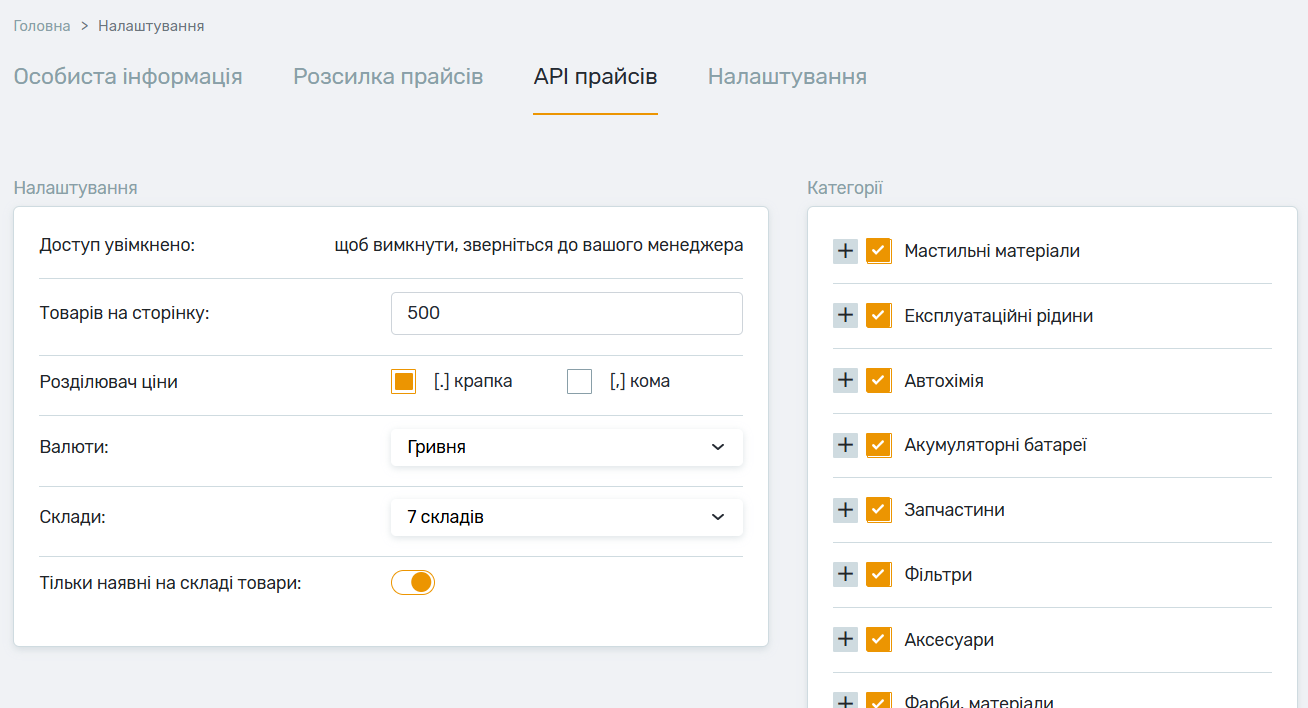Screen dimensions: 1308x708
Task: Expand the Мастильні матеріали category
Action: click(845, 251)
